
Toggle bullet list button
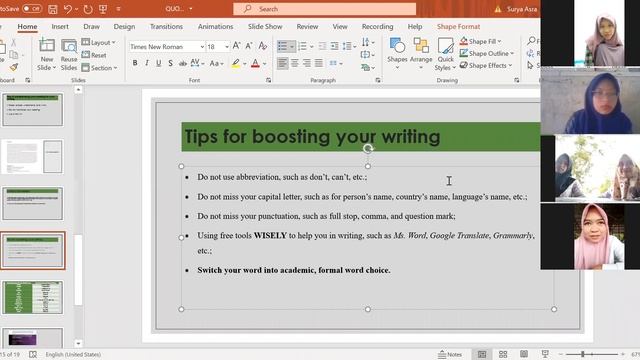(x=282, y=46)
